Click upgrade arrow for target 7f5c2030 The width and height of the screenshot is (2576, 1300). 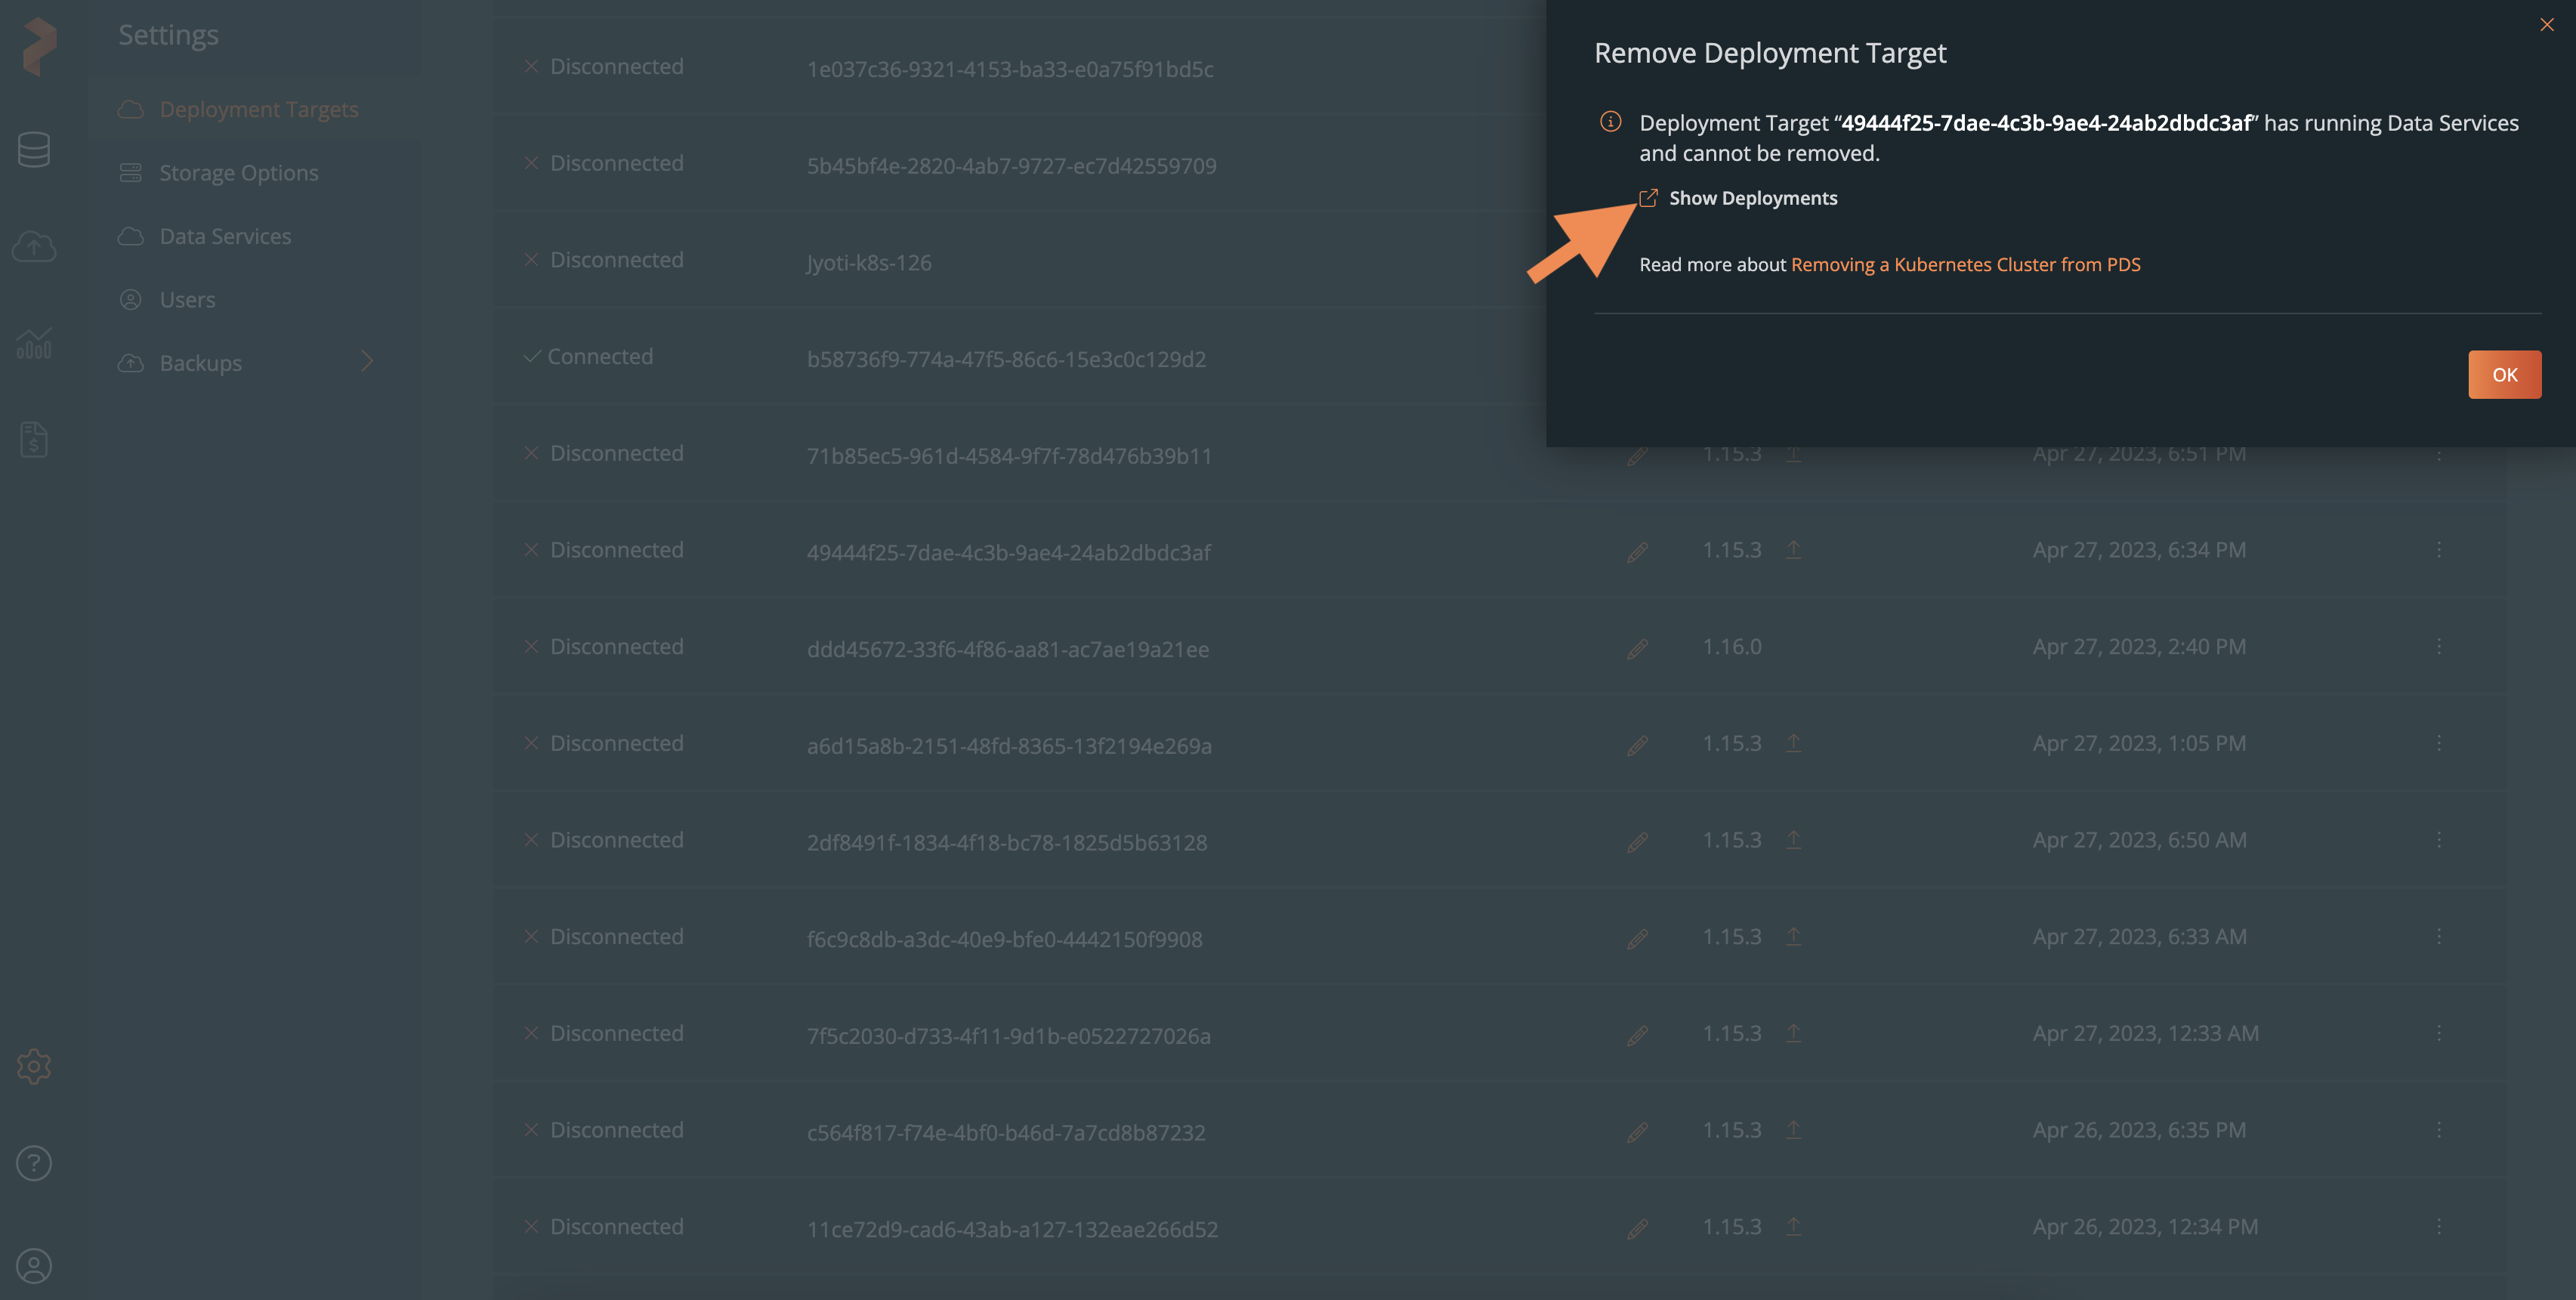click(1794, 1033)
